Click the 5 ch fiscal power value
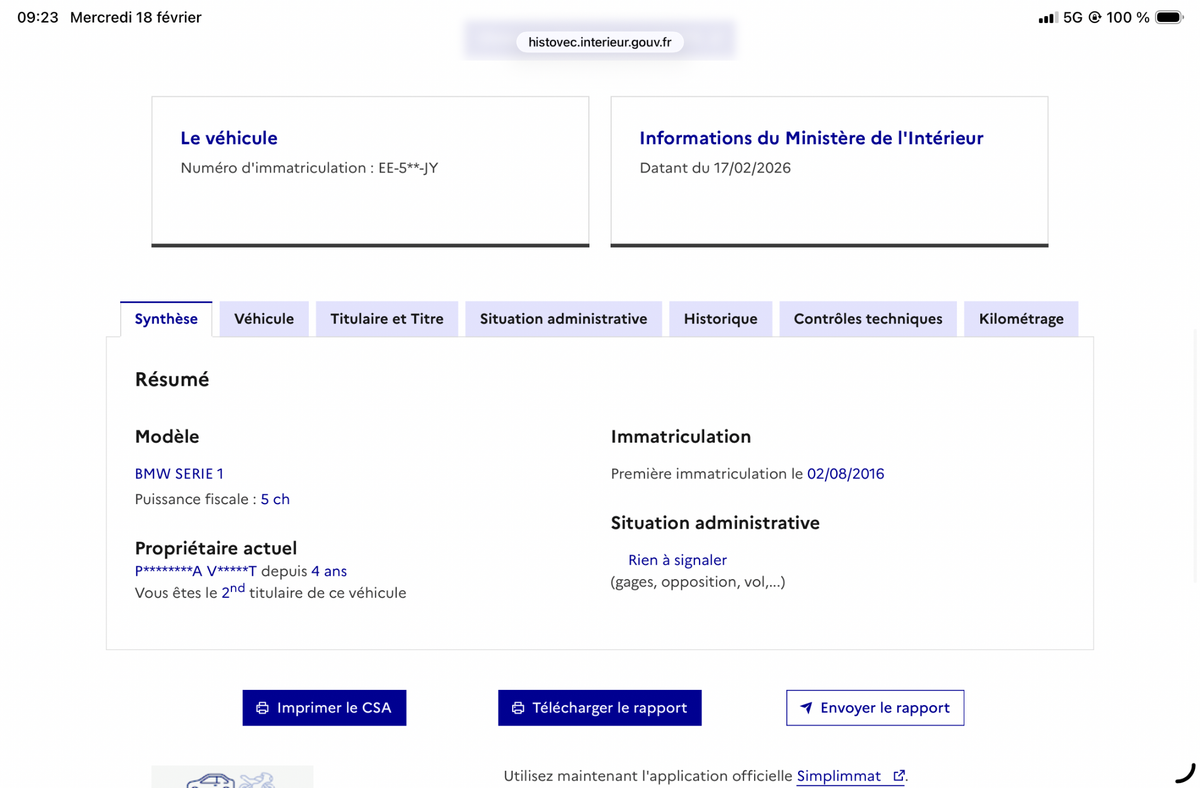Screen dimensions: 1200x788 275,499
